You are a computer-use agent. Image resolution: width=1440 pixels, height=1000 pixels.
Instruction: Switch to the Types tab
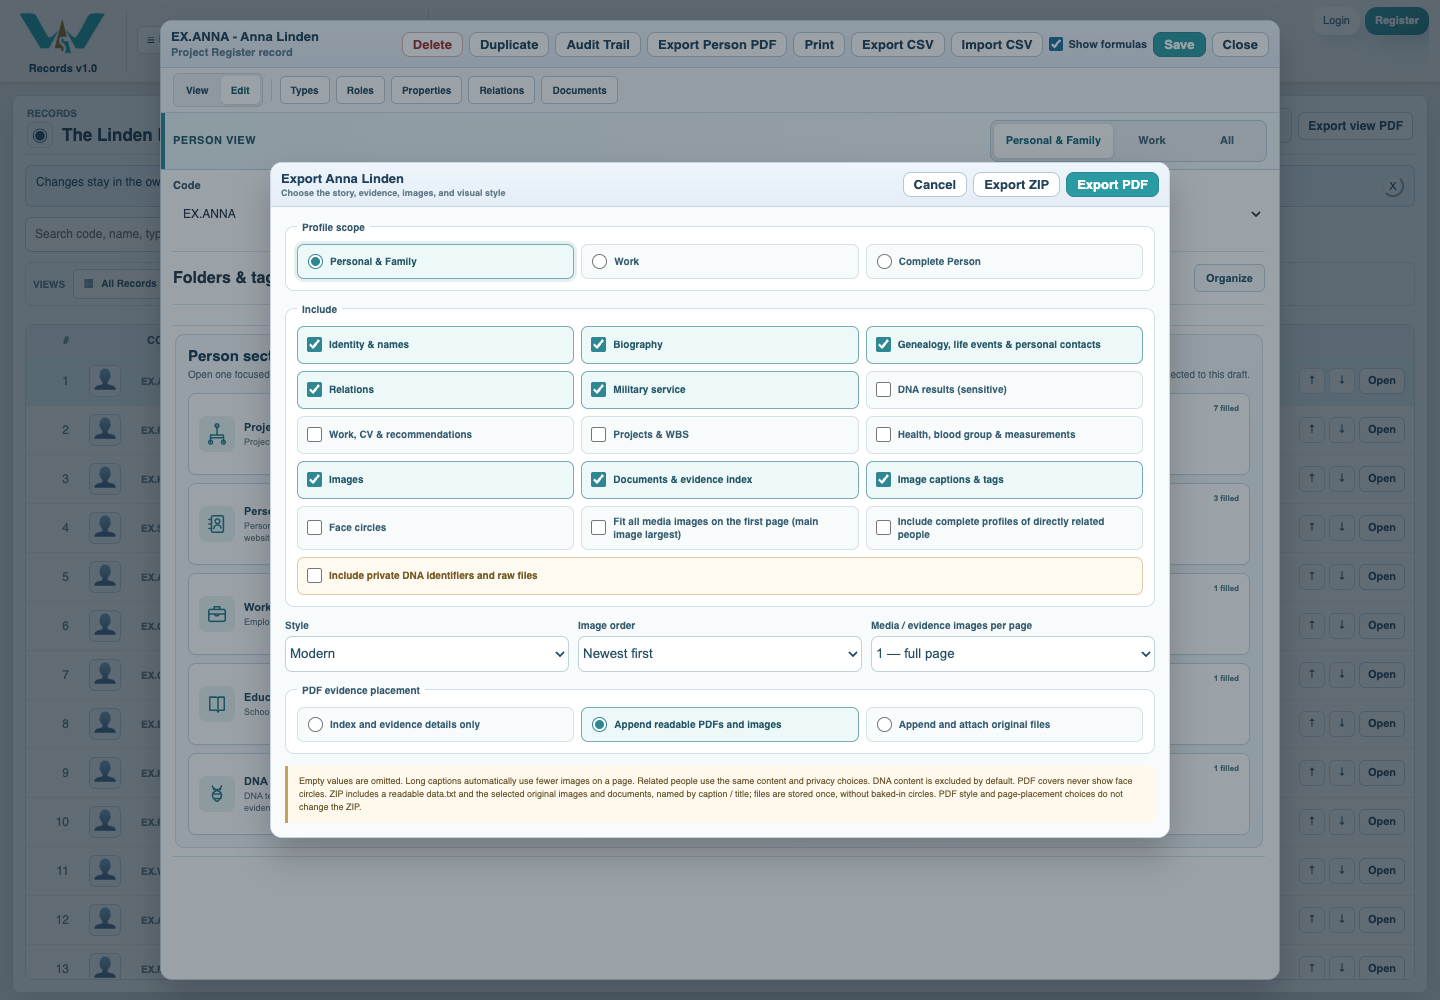(305, 91)
